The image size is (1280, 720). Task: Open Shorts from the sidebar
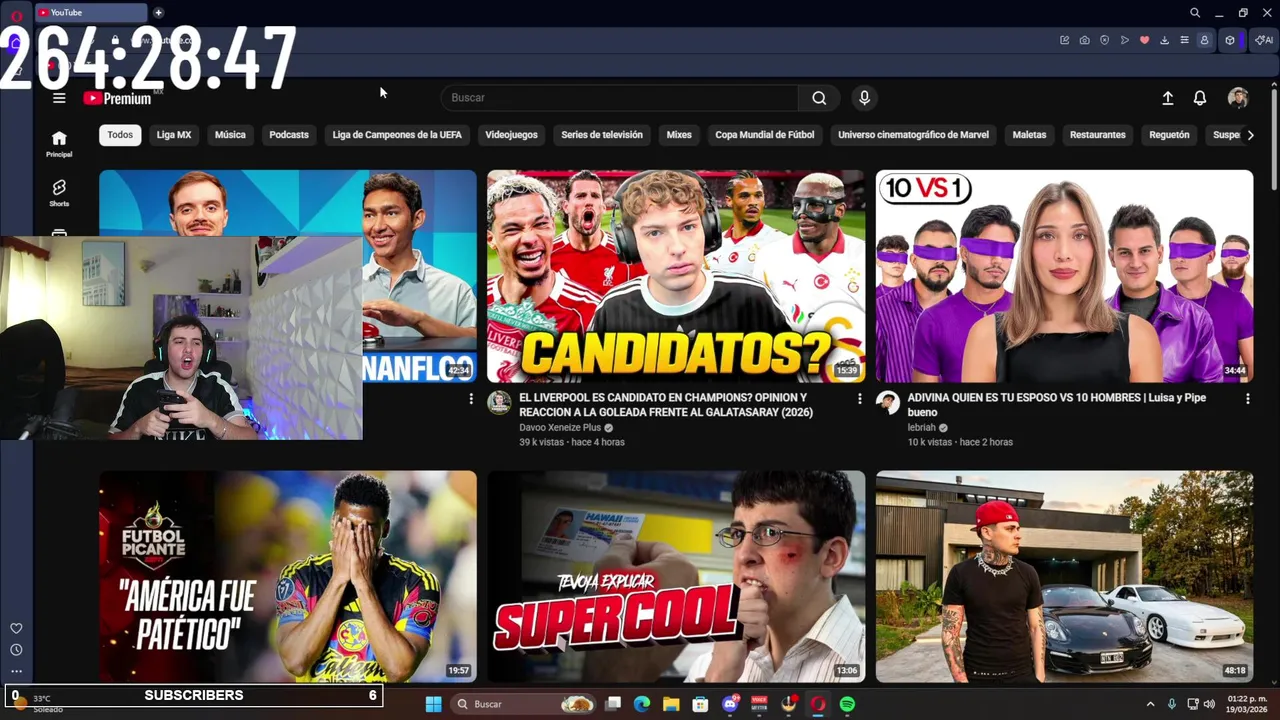coord(59,193)
